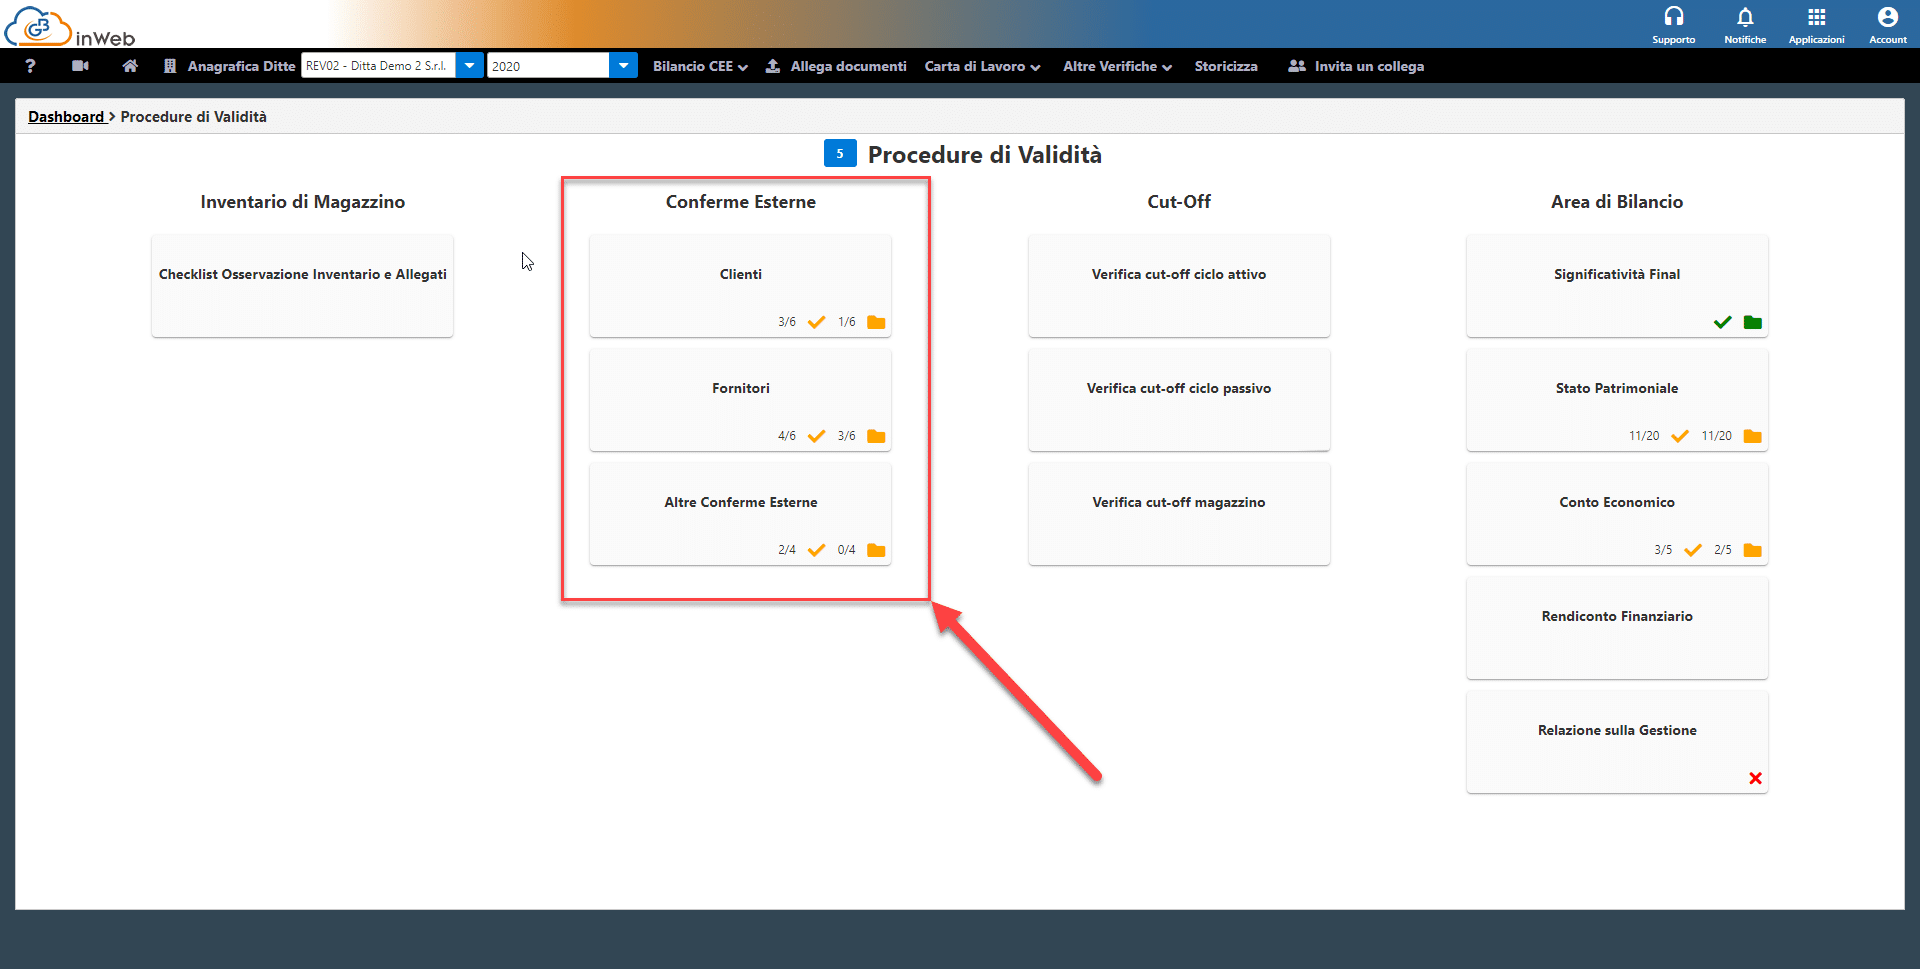
Task: Go to home via house icon
Action: click(x=130, y=66)
